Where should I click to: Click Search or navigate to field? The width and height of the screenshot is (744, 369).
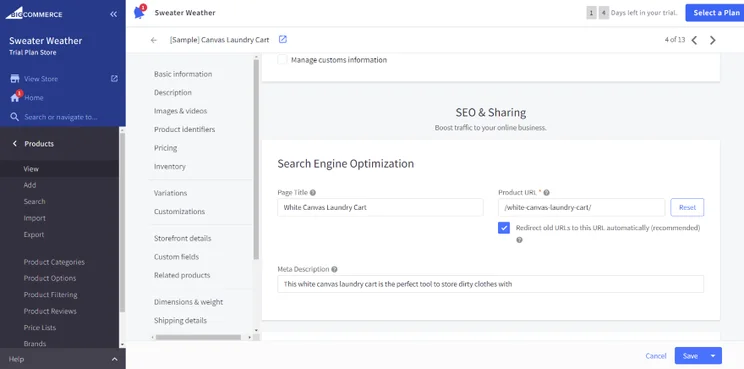click(x=61, y=117)
